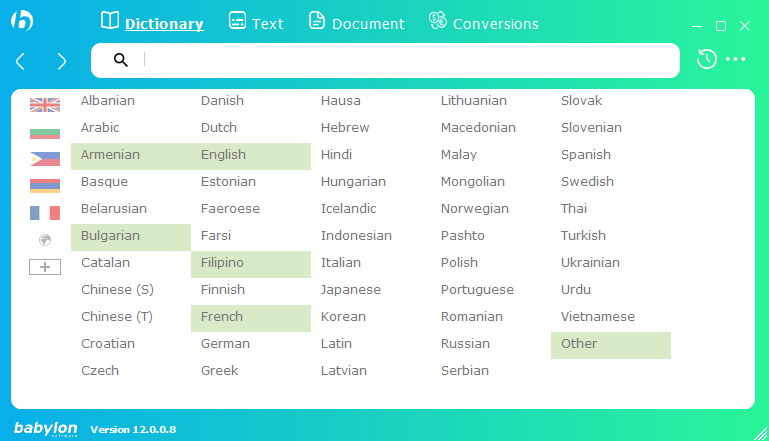769x441 pixels.
Task: Select Czech in the language list
Action: tap(100, 370)
